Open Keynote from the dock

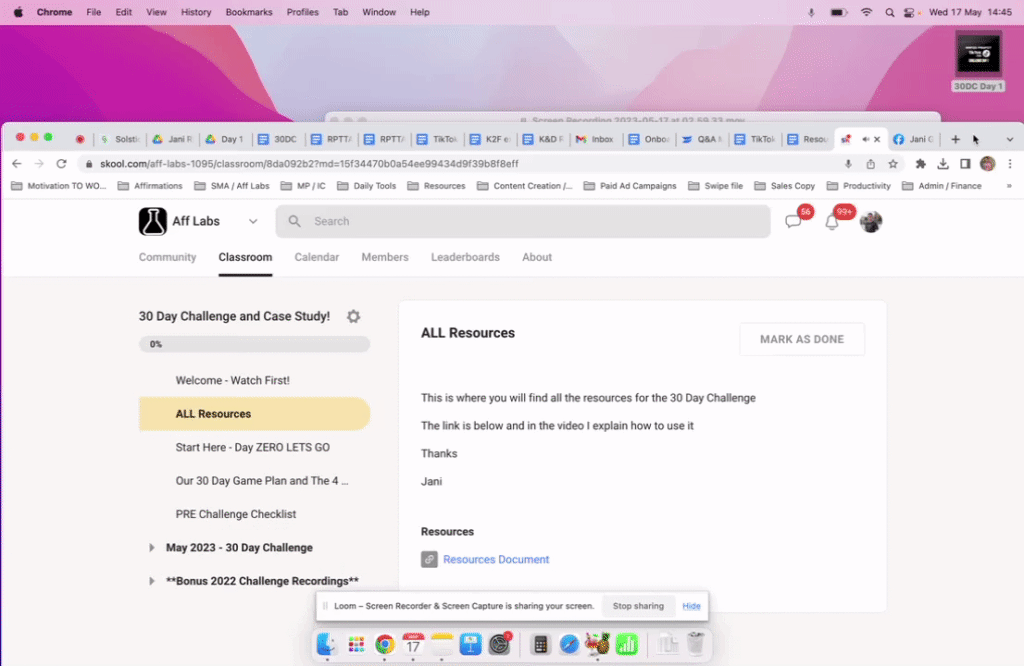point(470,644)
